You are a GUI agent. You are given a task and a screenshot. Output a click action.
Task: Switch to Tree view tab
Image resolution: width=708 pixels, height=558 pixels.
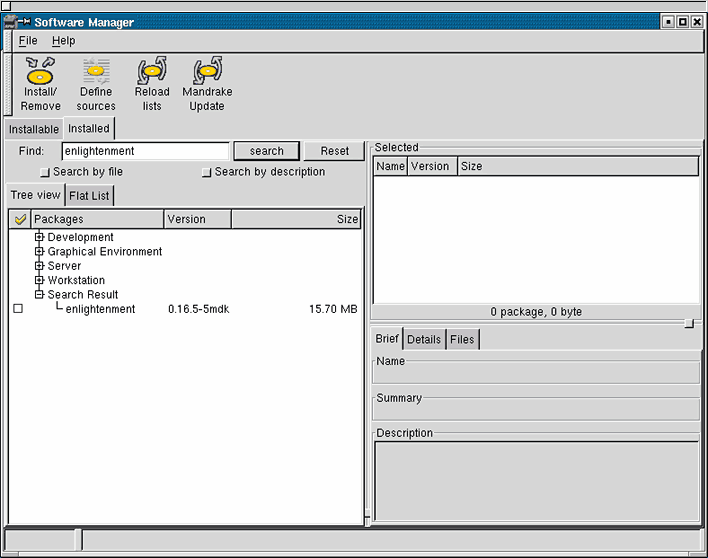(35, 195)
